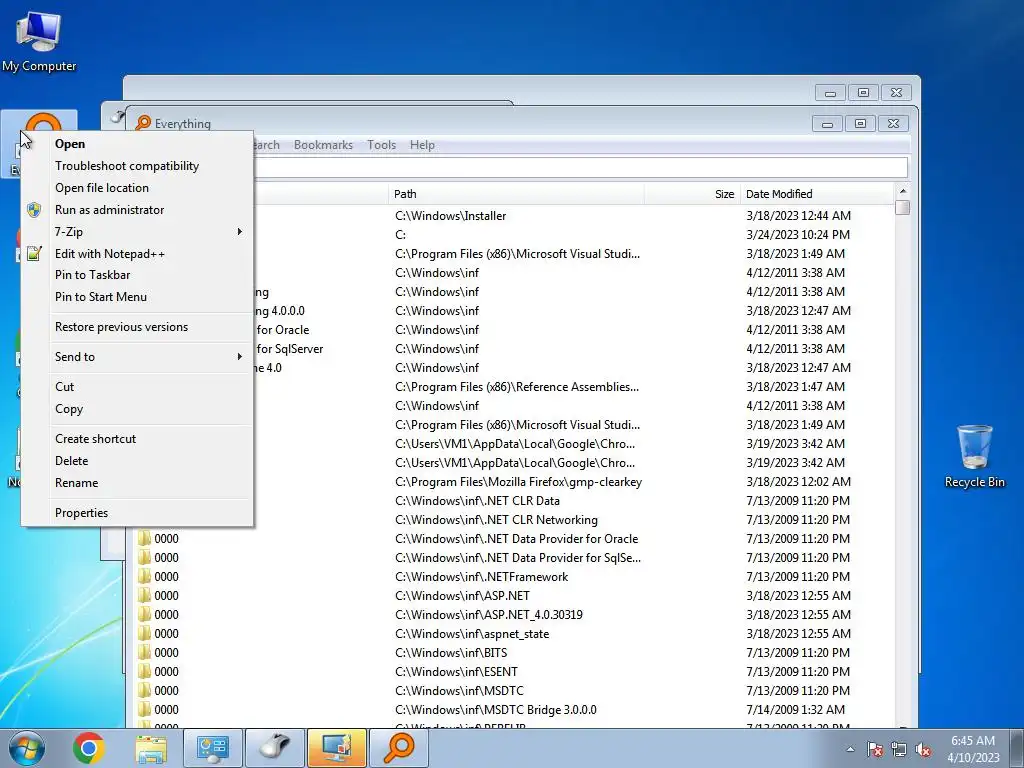
Task: Click path C:\Windows\Installer
Action: [451, 216]
